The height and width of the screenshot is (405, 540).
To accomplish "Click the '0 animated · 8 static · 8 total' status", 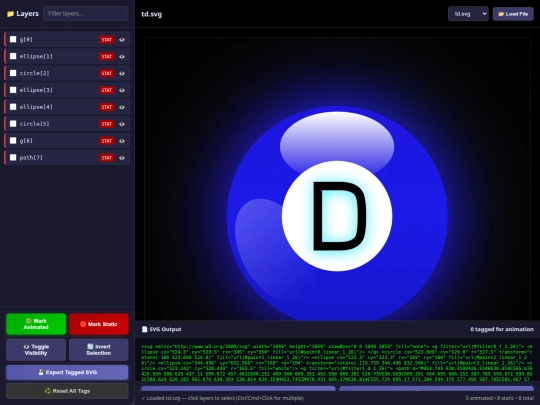I will [x=500, y=398].
